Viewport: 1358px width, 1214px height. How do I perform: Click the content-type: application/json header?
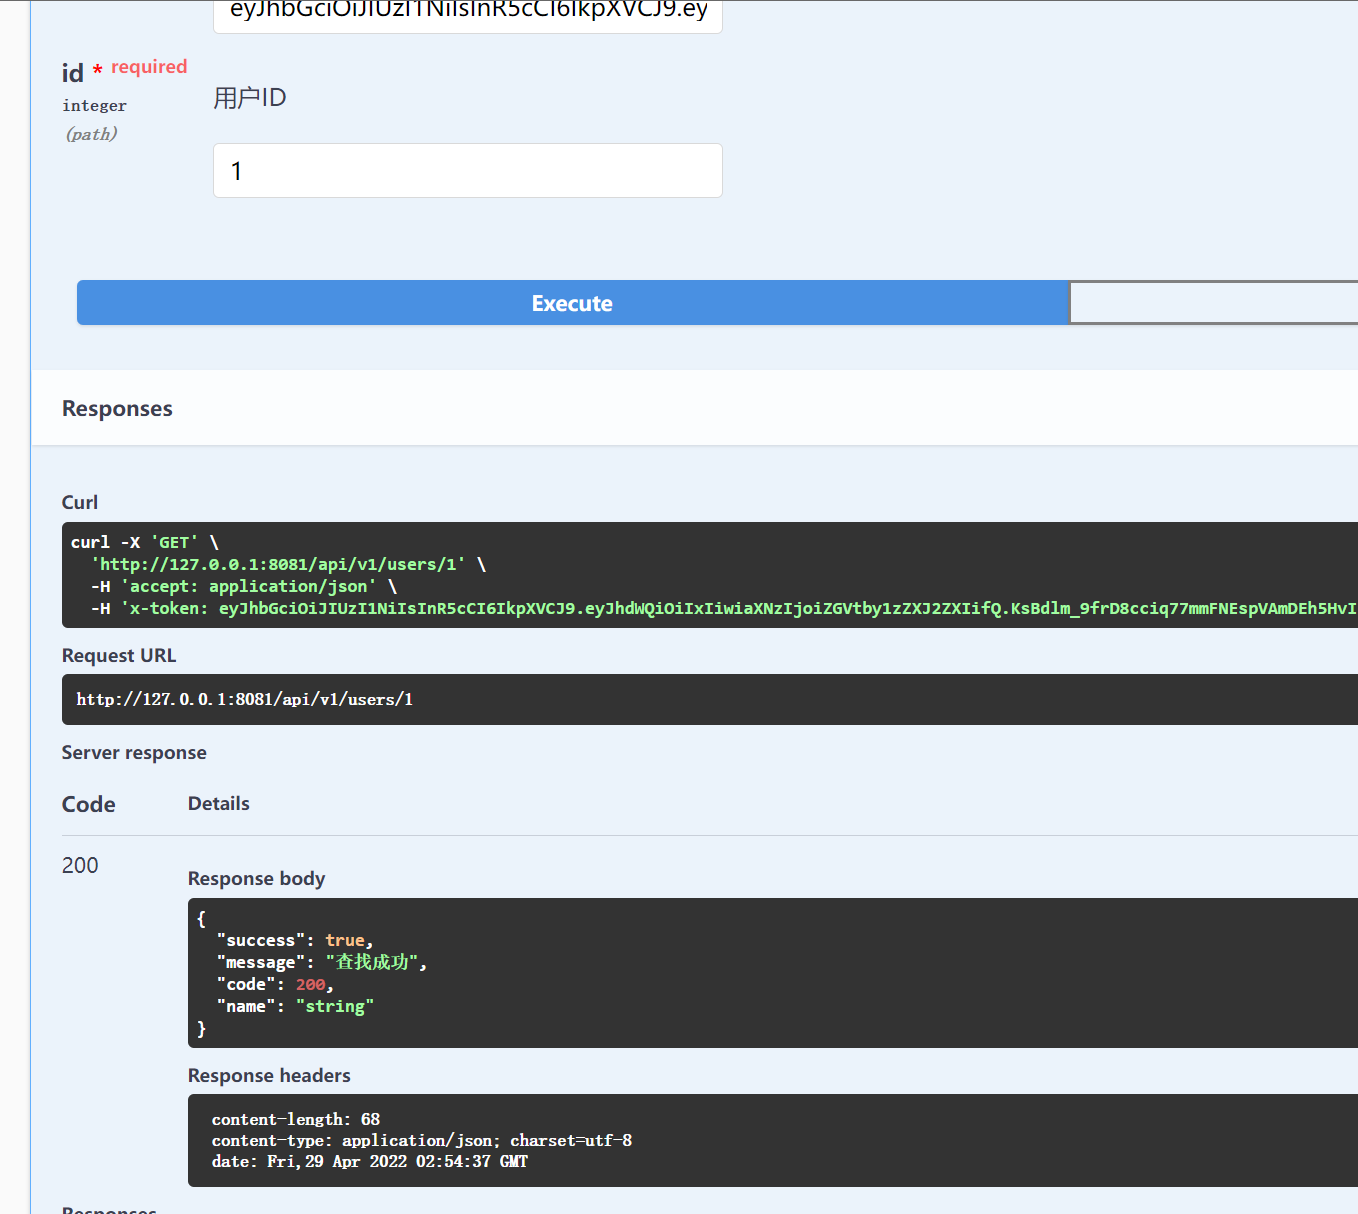click(x=422, y=1140)
